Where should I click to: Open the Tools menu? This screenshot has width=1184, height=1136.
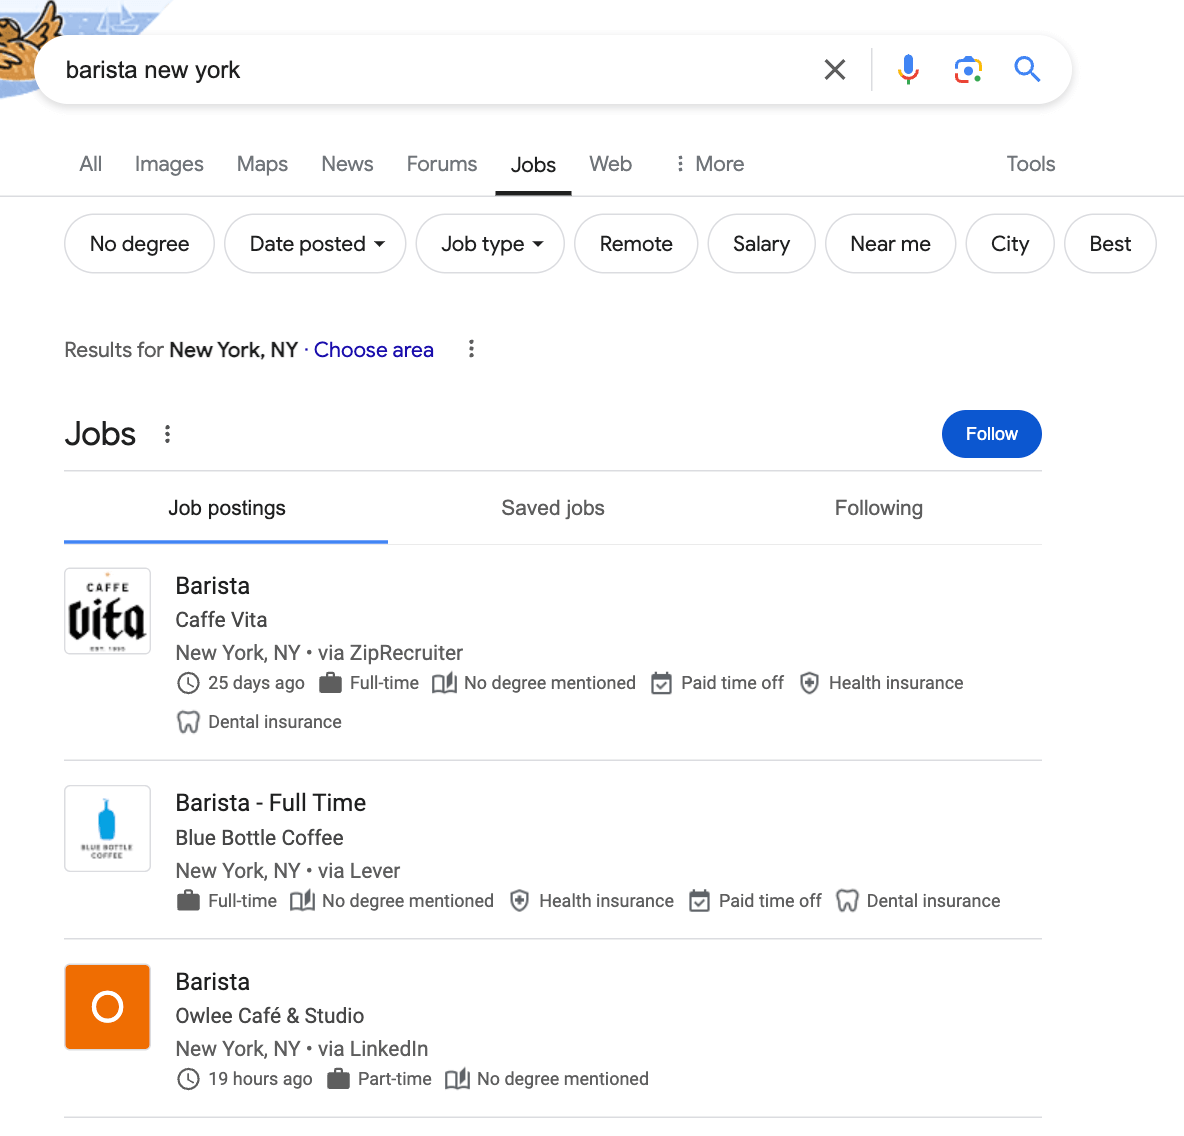tap(1031, 164)
